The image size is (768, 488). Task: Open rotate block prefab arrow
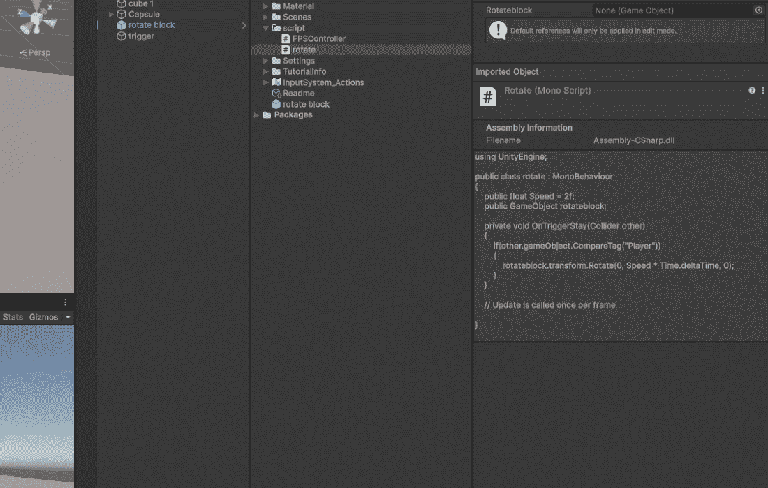[243, 25]
